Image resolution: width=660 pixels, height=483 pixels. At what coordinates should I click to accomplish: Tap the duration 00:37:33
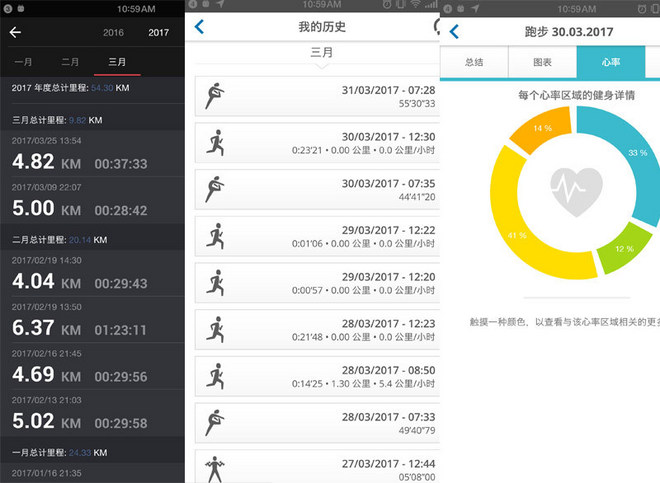[121, 164]
